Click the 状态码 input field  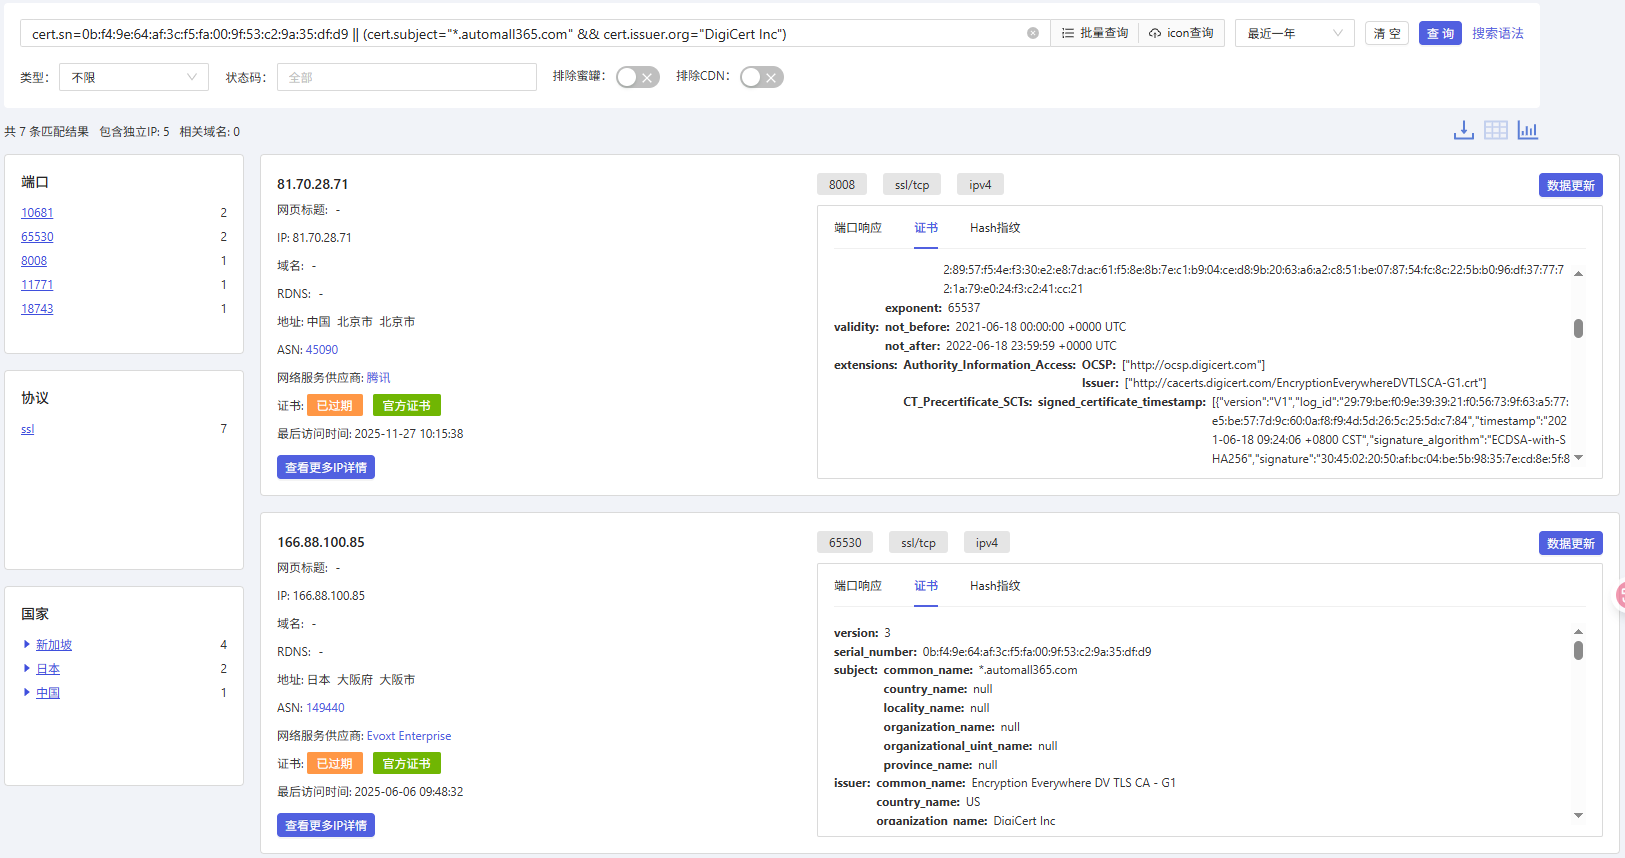406,77
